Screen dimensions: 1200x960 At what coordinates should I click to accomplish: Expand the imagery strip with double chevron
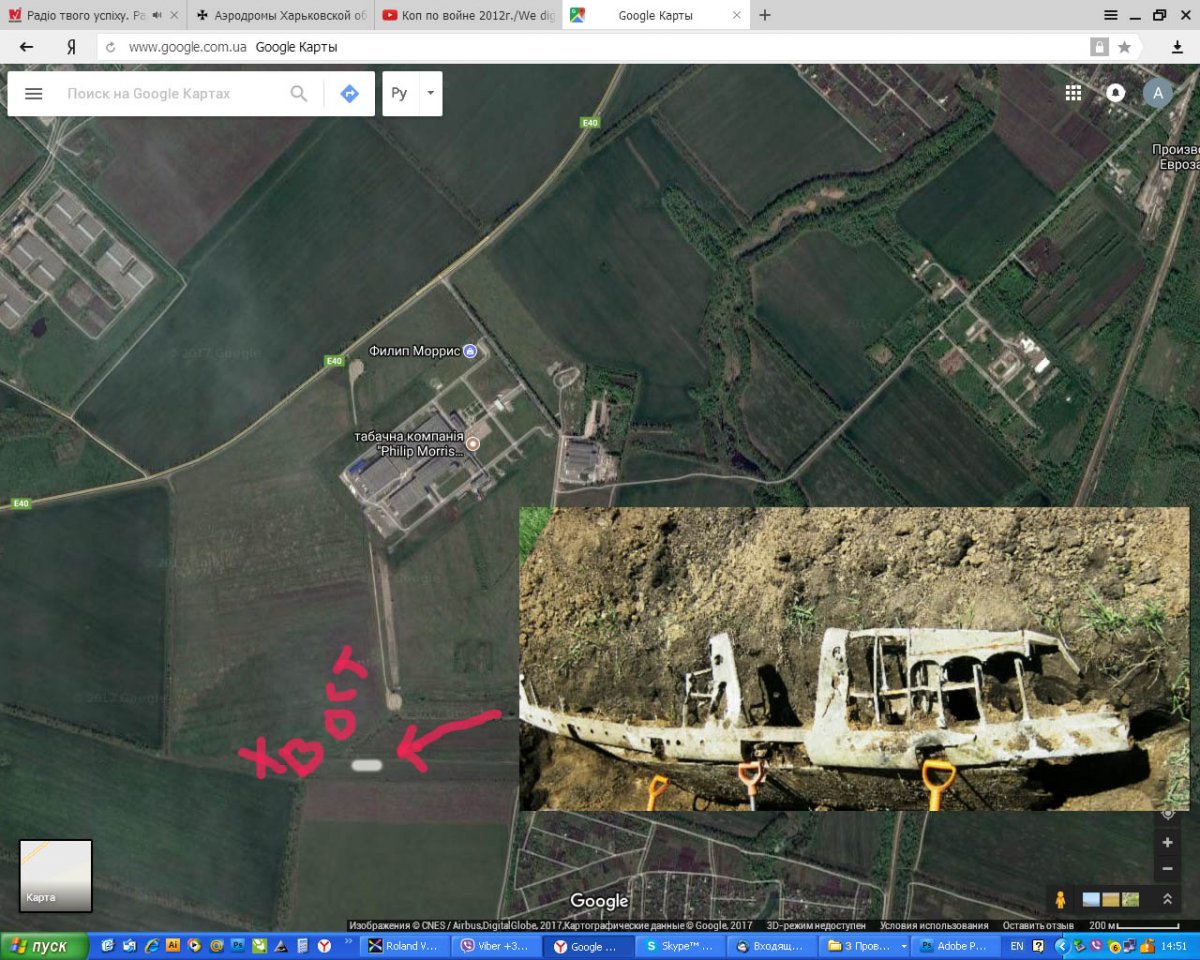point(1167,899)
